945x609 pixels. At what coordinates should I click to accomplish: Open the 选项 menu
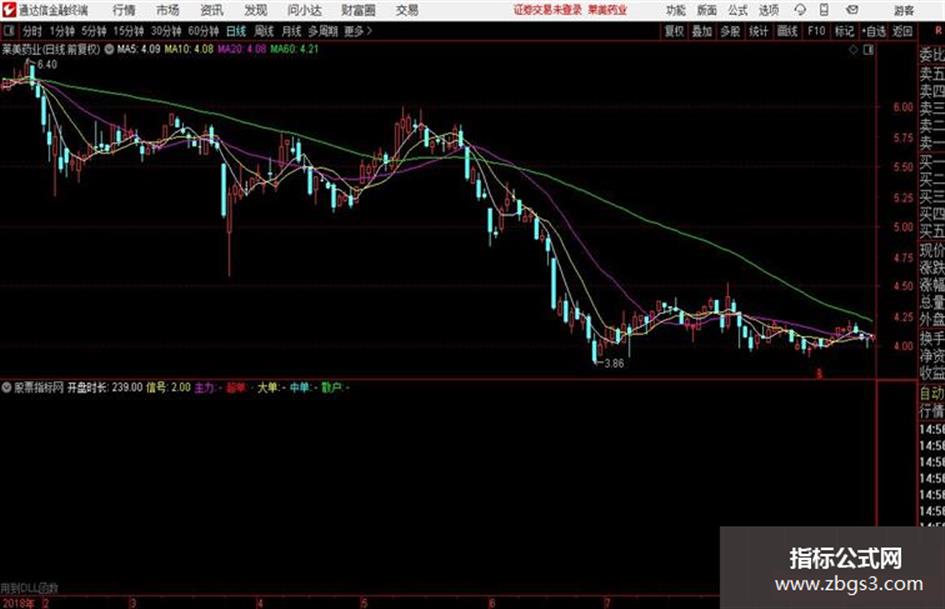pyautogui.click(x=768, y=10)
